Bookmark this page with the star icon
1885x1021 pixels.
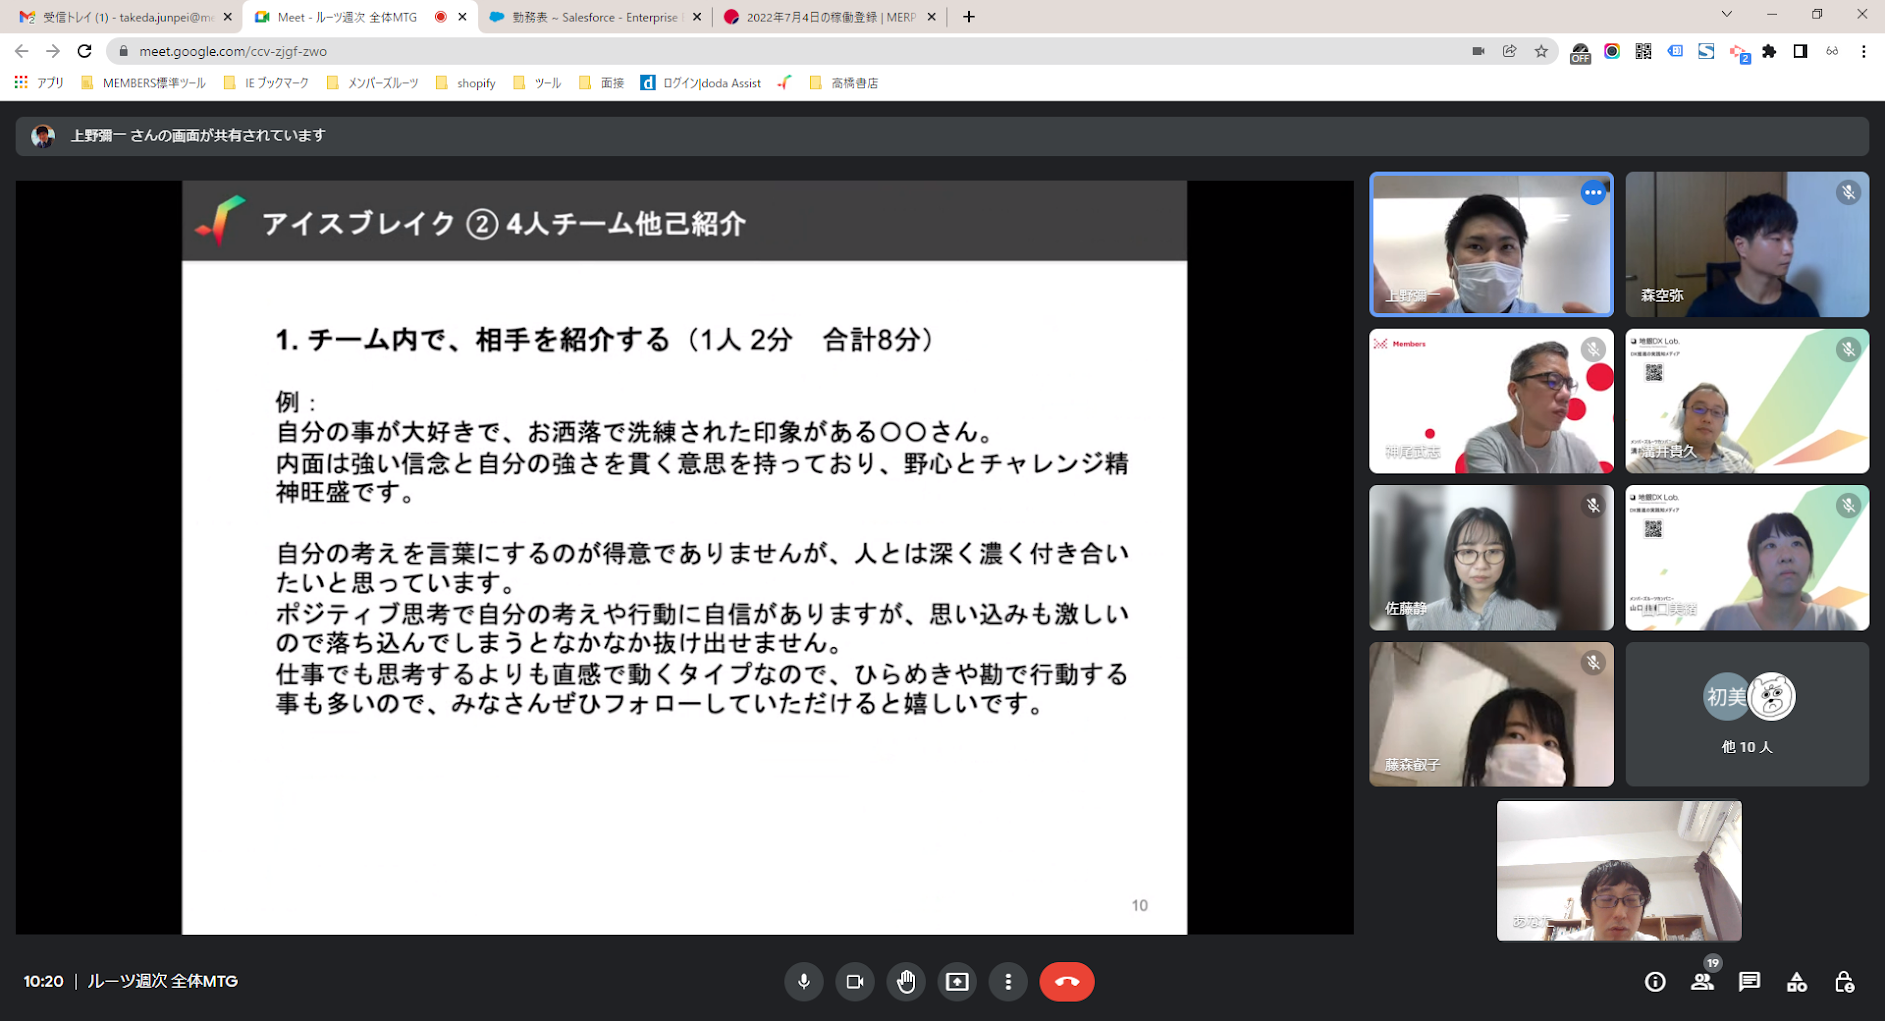pyautogui.click(x=1541, y=51)
